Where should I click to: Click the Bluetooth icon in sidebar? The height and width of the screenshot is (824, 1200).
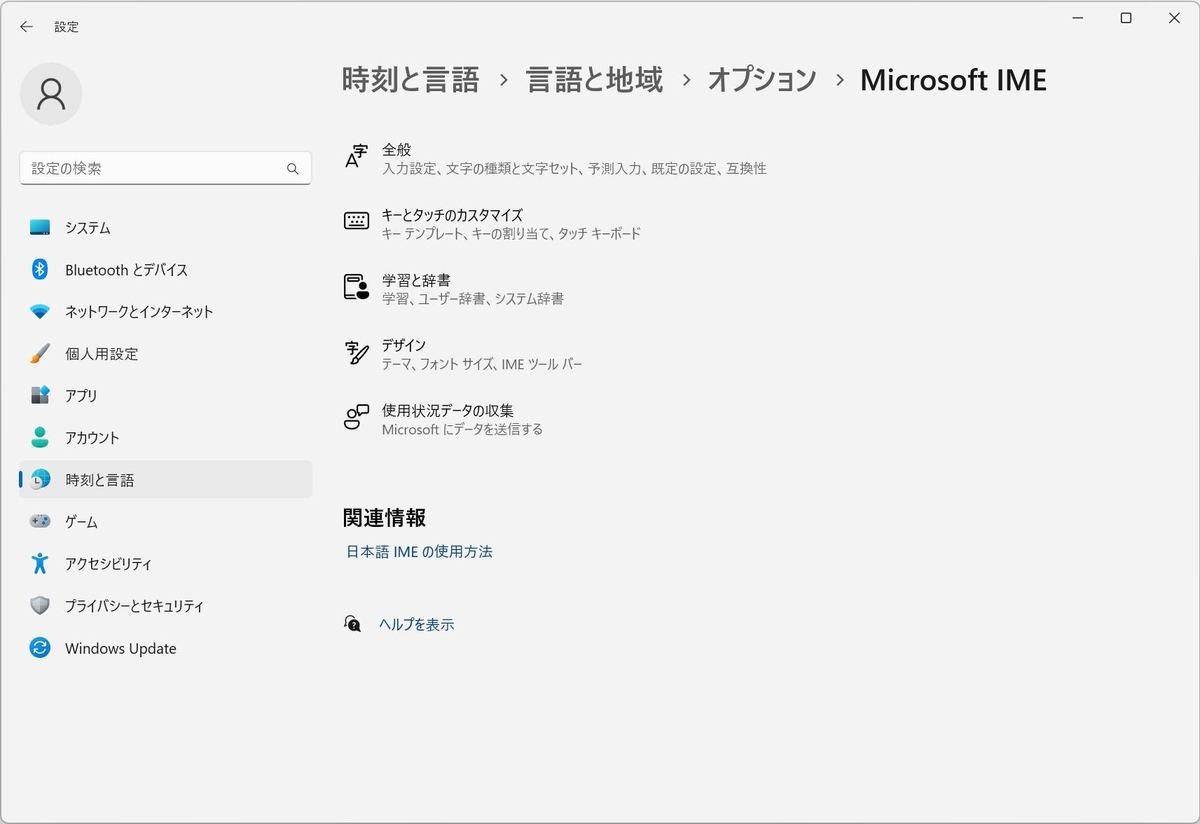(x=40, y=270)
